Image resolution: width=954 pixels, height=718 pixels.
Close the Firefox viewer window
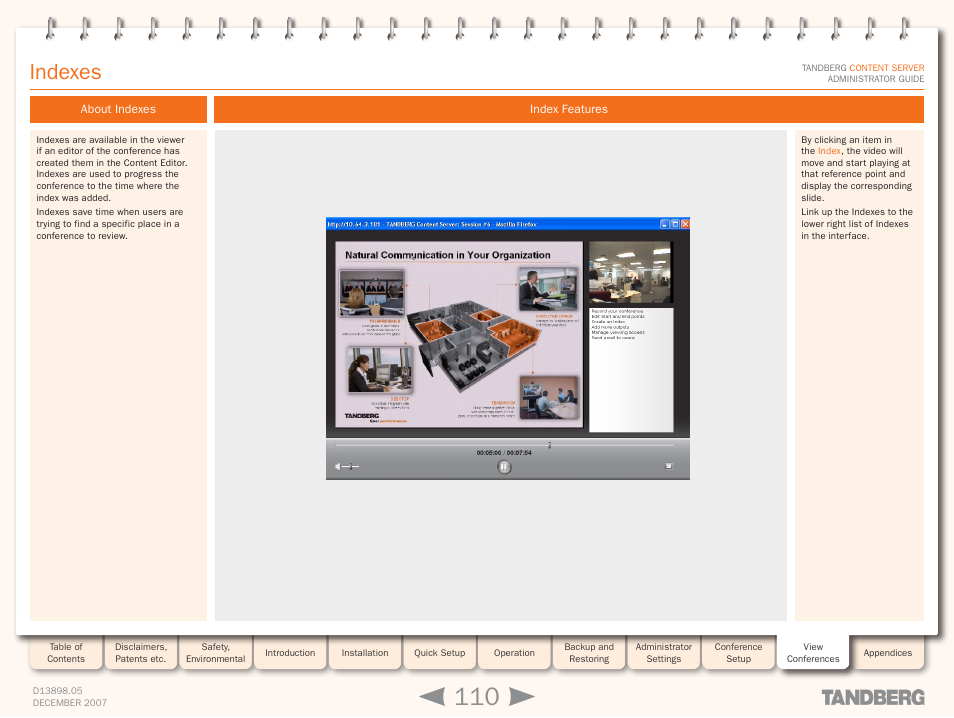[685, 224]
